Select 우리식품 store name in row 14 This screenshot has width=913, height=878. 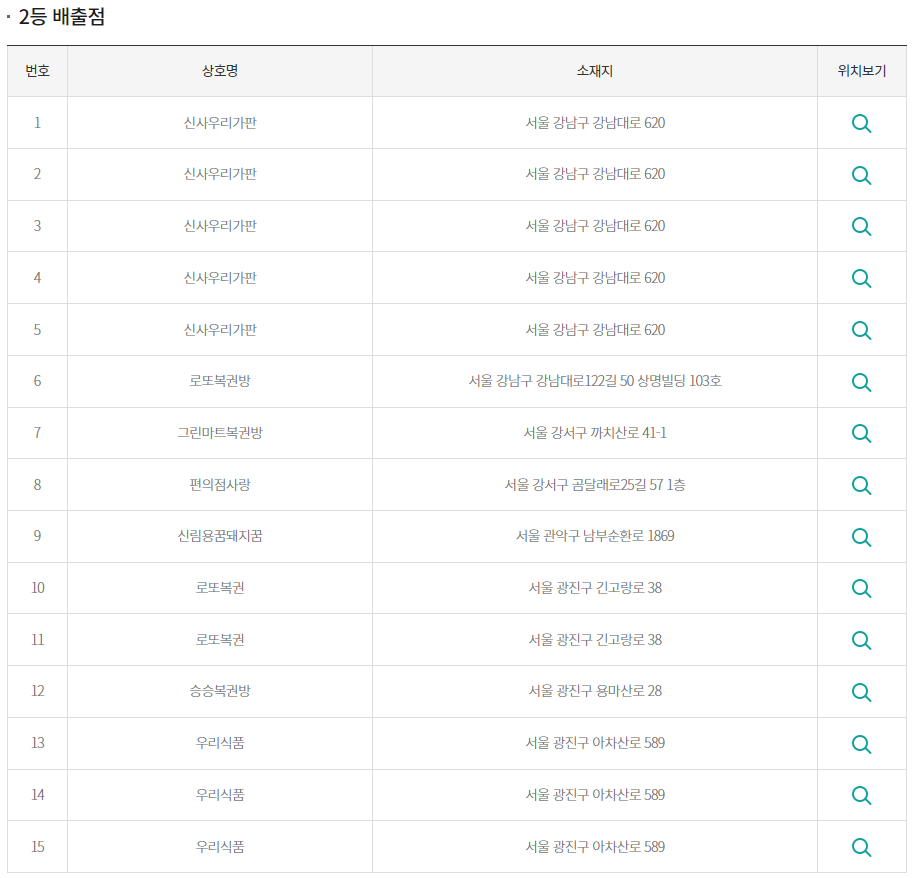(x=220, y=794)
